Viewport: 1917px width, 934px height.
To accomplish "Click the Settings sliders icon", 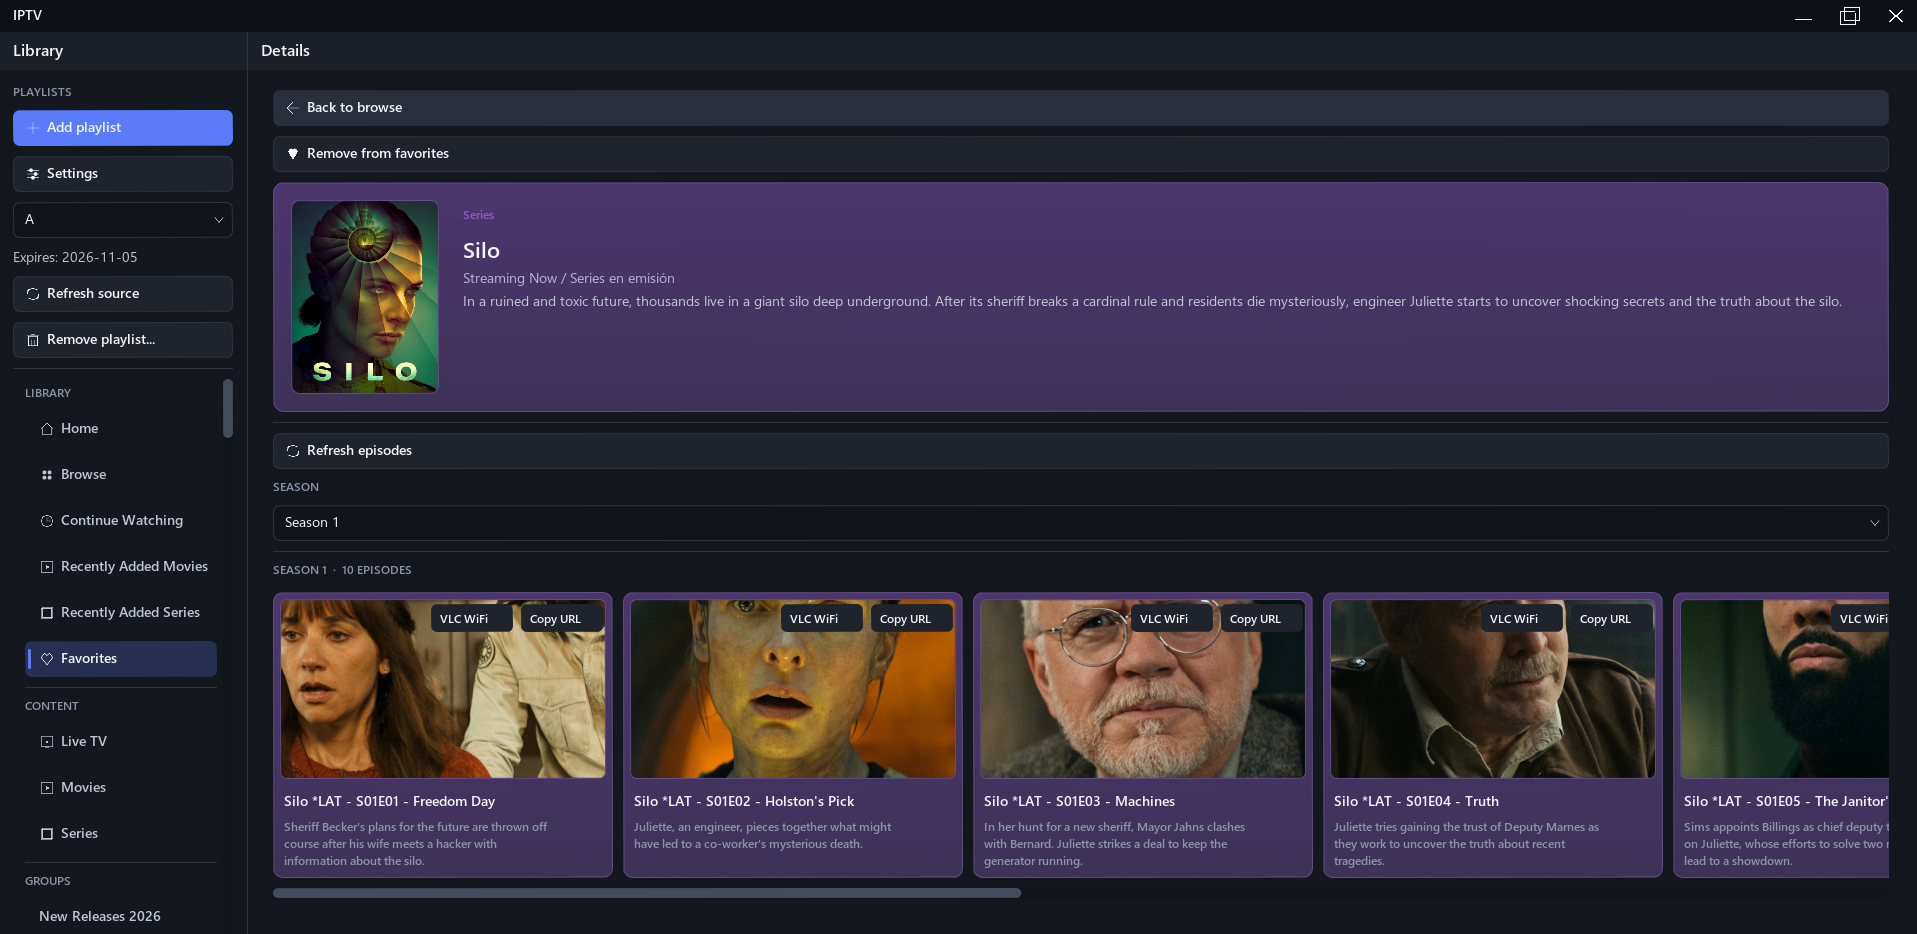I will click(x=33, y=174).
